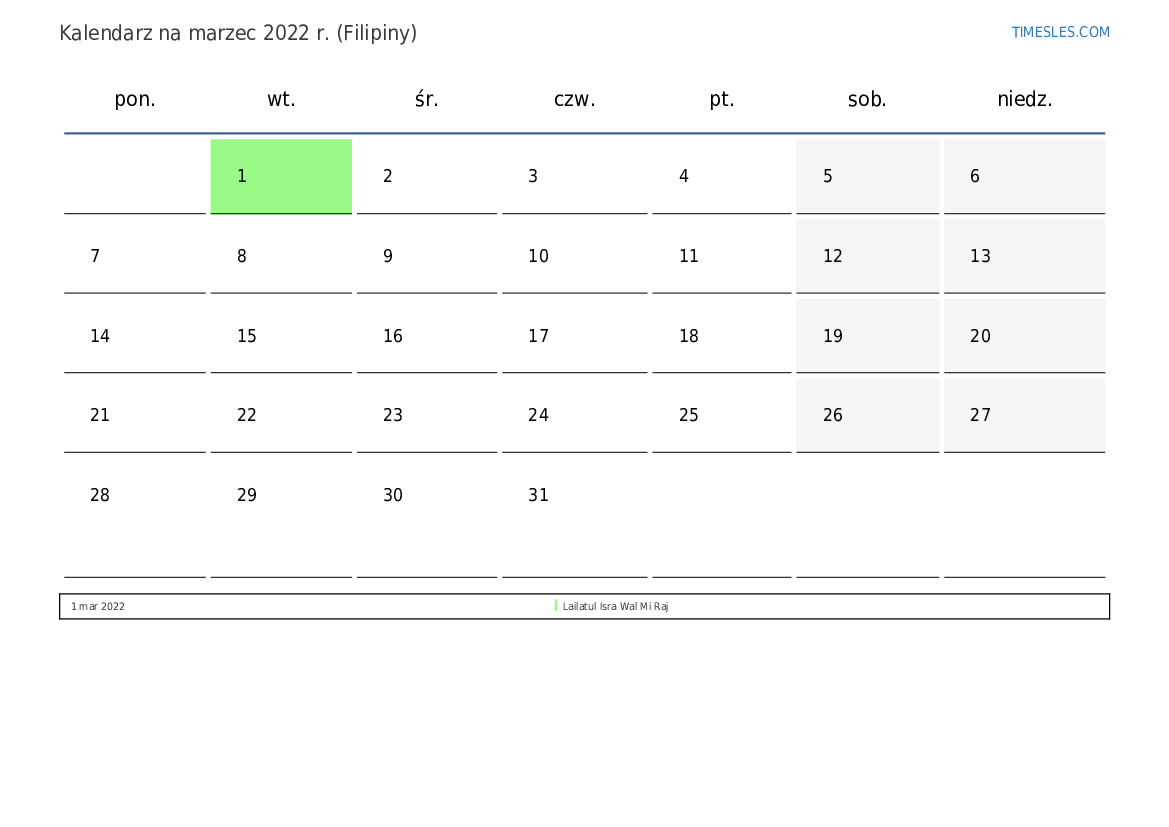Click the 'śr.' weekday header
Screen dimensions: 1169x827
(427, 99)
